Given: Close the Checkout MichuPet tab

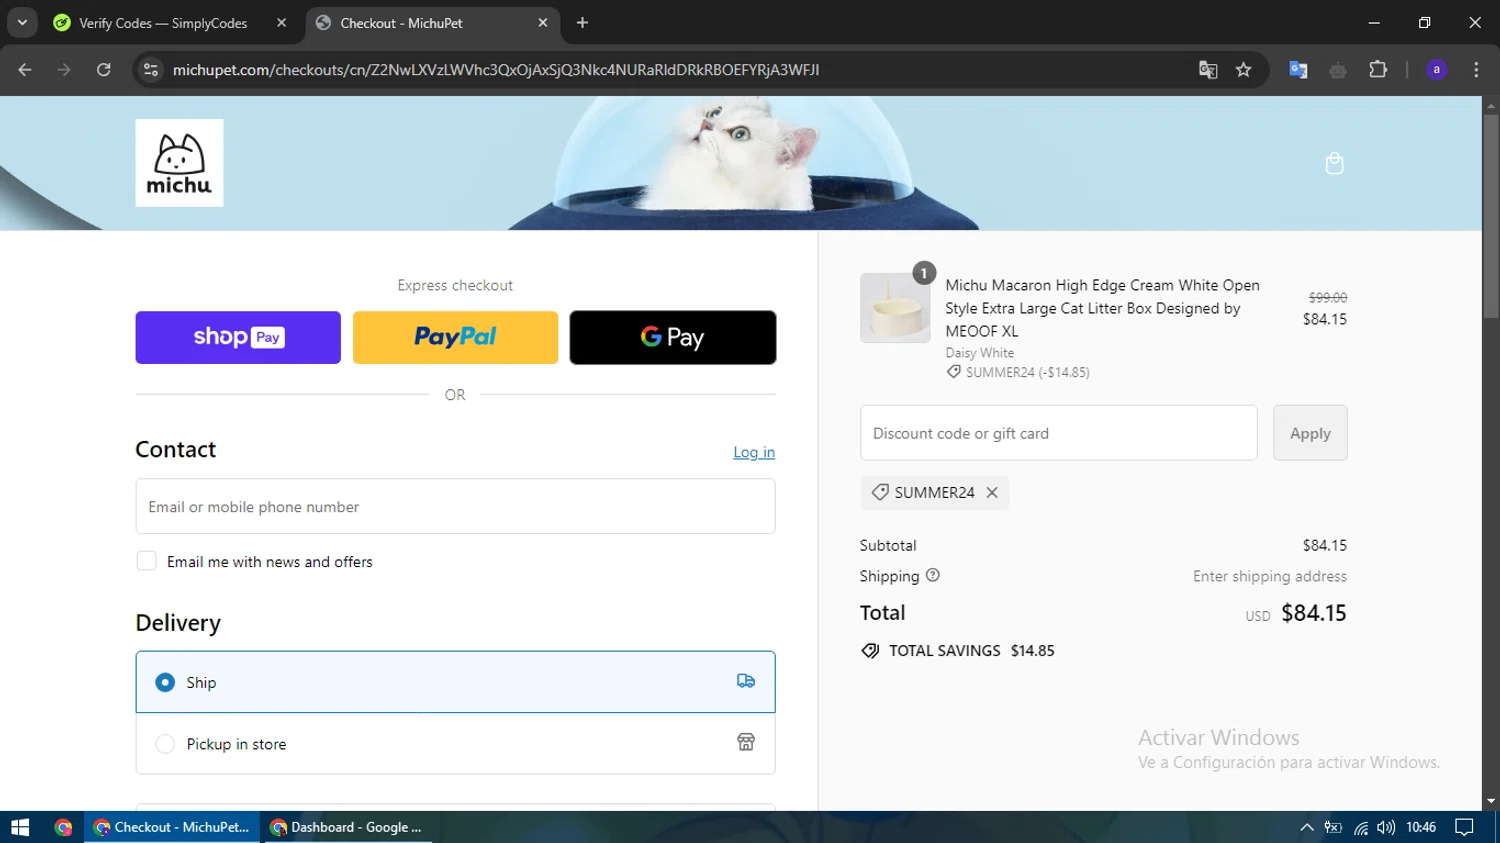Looking at the screenshot, I should click(543, 23).
